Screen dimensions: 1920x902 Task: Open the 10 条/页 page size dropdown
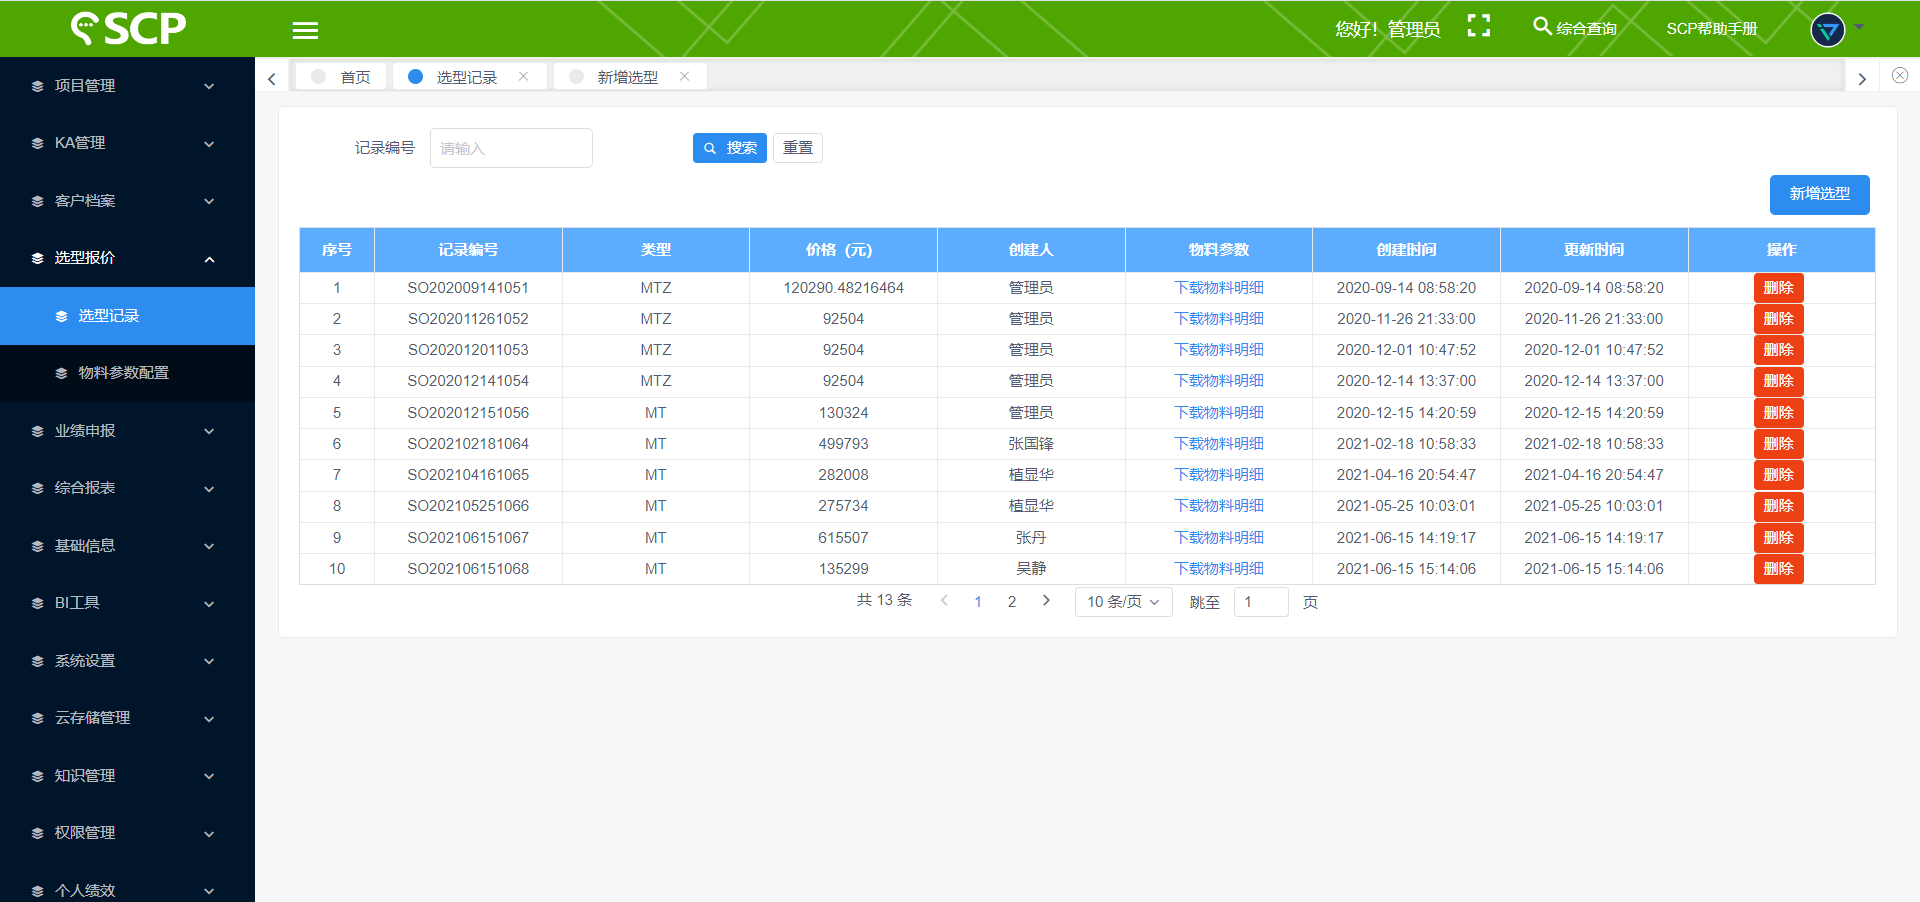pyautogui.click(x=1123, y=602)
